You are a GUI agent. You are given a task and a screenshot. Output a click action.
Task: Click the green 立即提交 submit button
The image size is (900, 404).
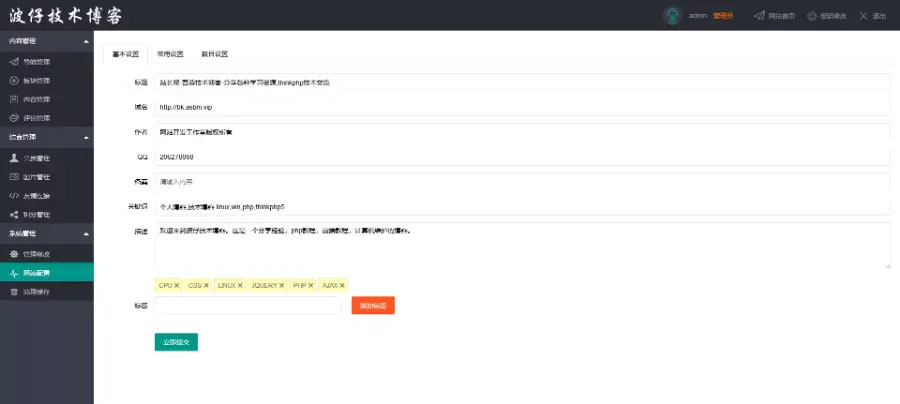pyautogui.click(x=176, y=342)
